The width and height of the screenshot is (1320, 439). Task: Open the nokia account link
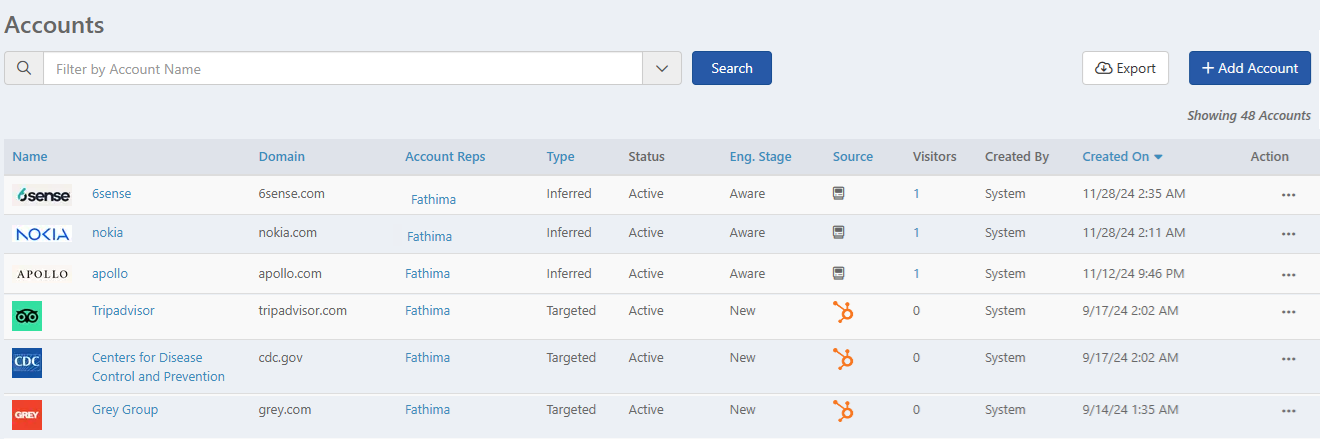[x=108, y=233]
